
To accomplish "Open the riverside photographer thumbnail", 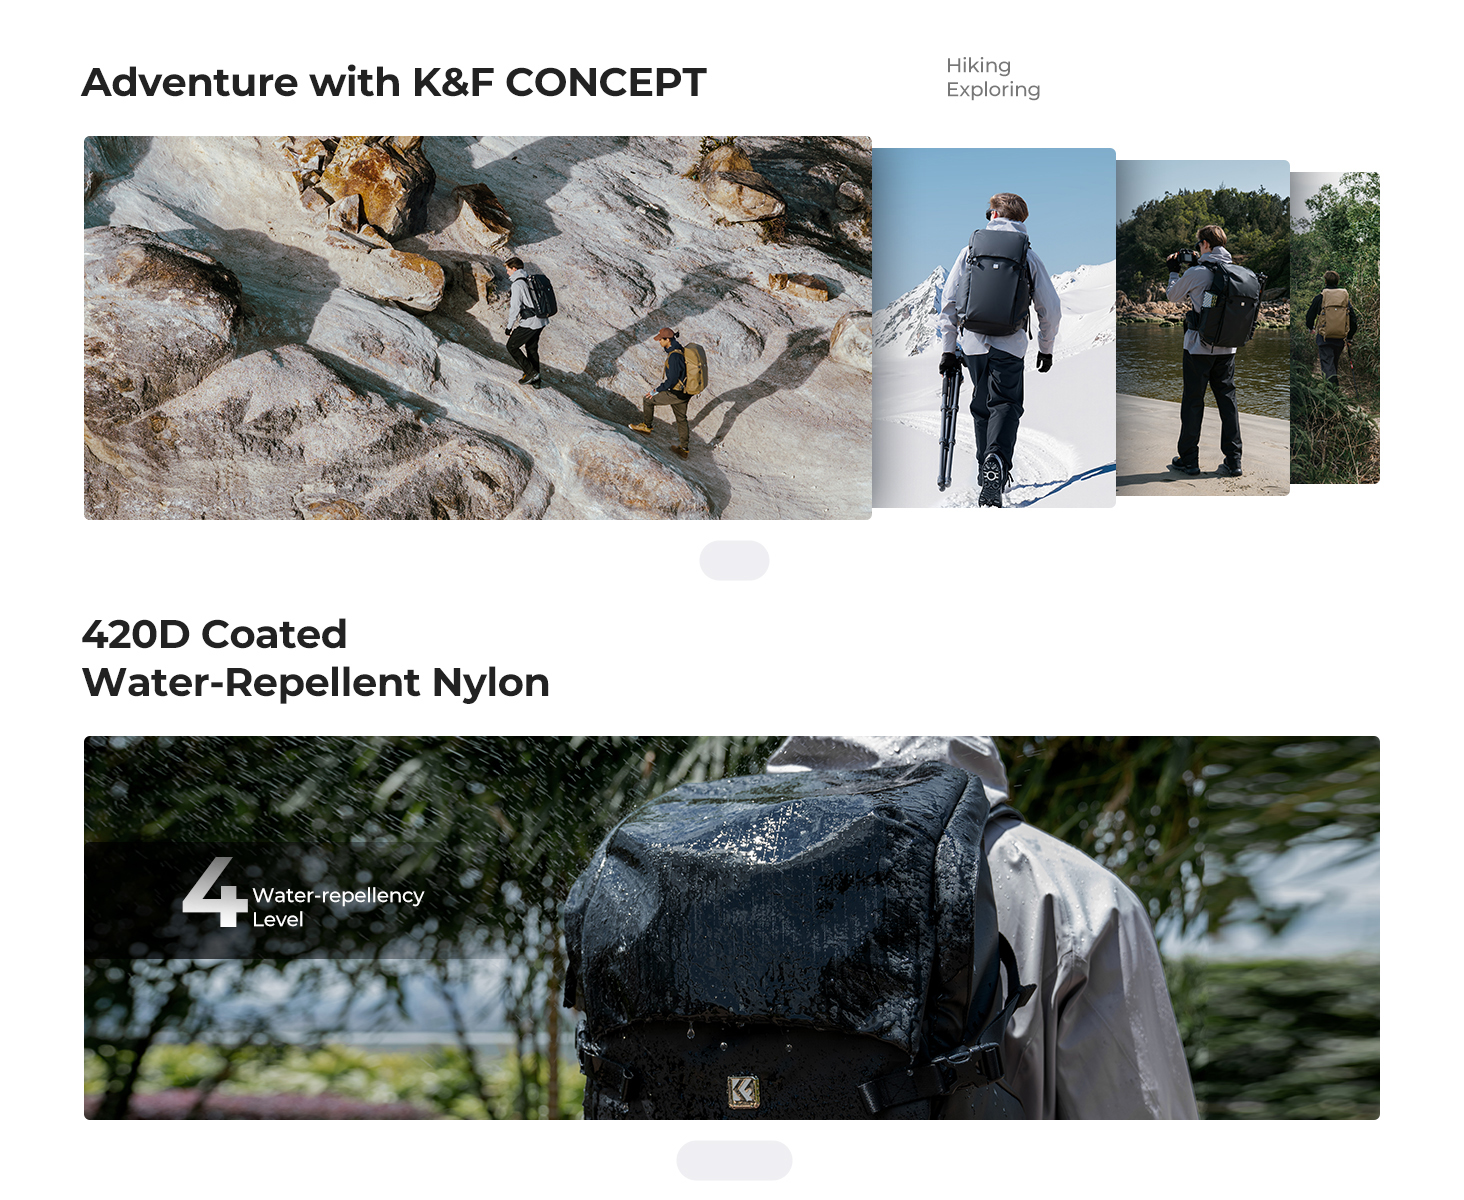I will pos(1203,328).
